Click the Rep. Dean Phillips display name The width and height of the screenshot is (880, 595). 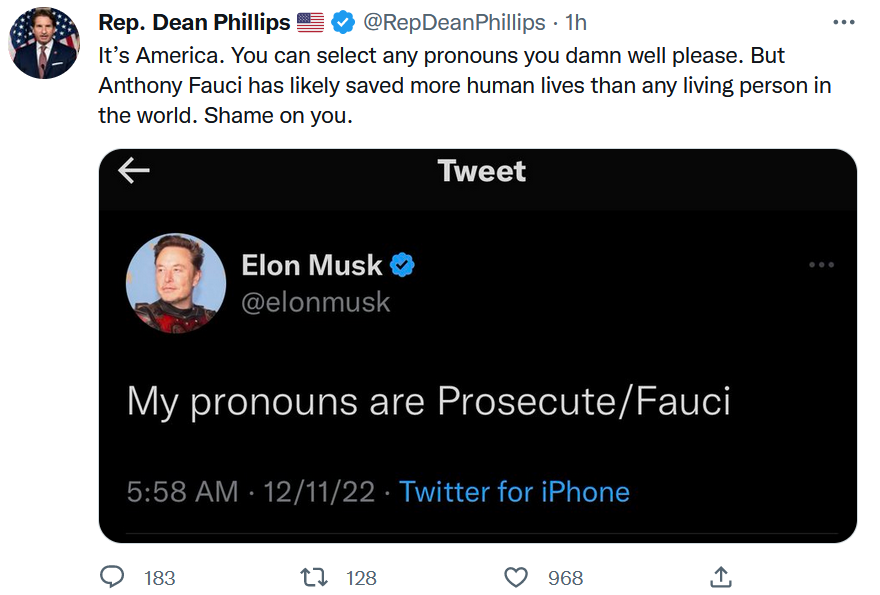click(x=194, y=23)
